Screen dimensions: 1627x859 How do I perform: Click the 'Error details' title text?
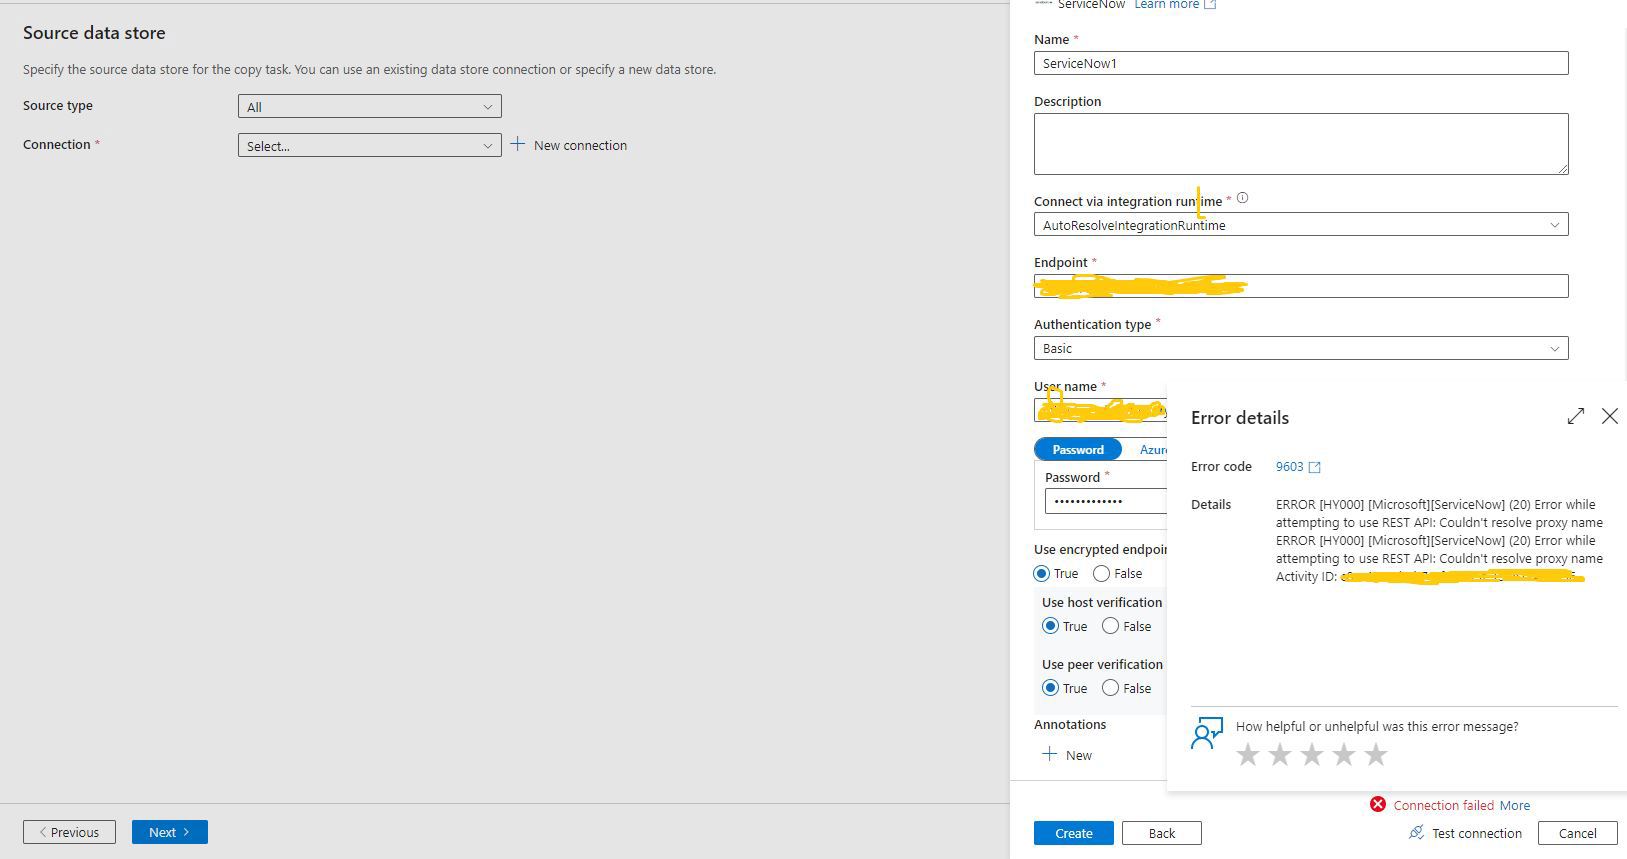pos(1240,418)
